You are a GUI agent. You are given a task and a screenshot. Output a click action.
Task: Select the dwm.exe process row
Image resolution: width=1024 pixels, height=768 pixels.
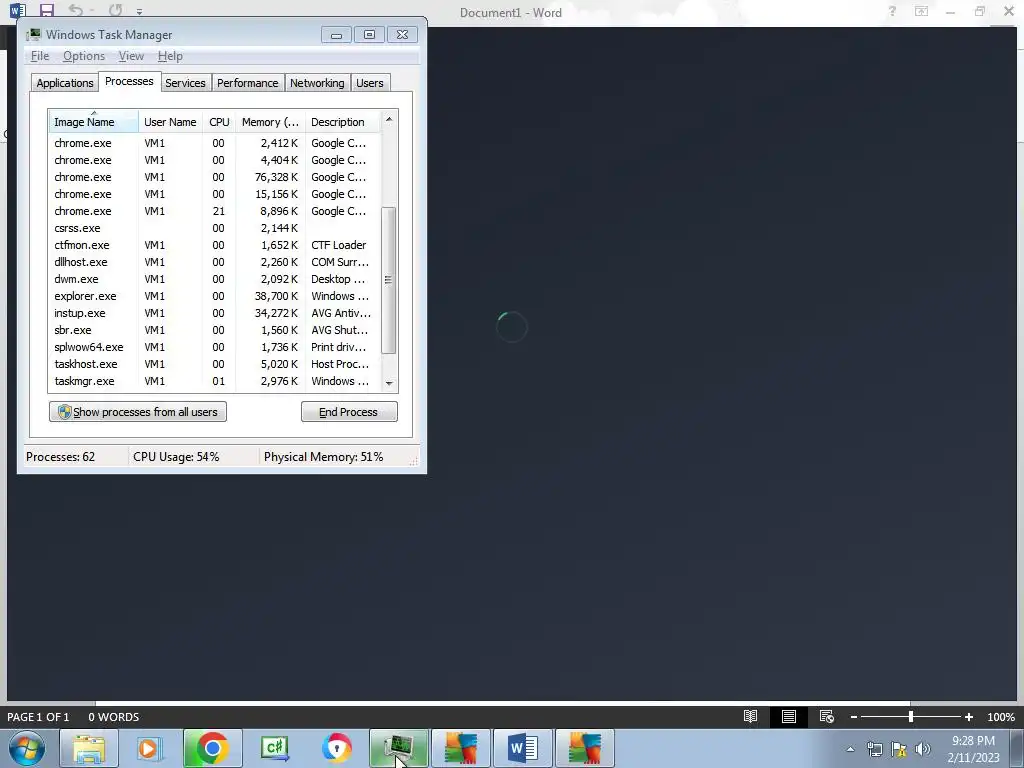click(214, 279)
